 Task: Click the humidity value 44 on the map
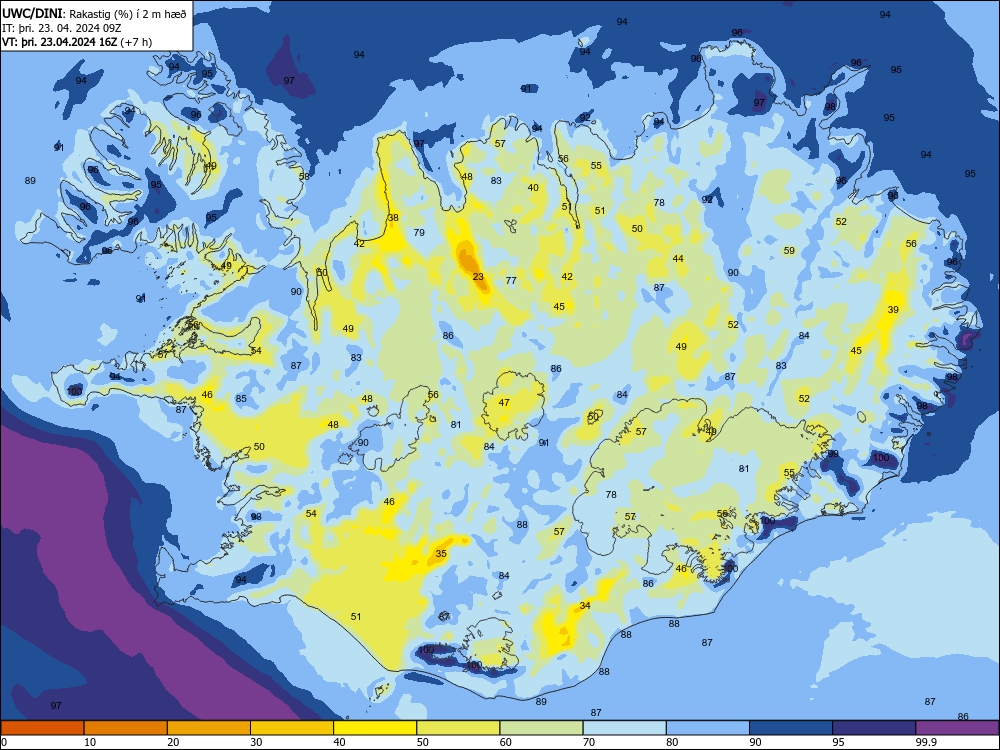pos(678,258)
